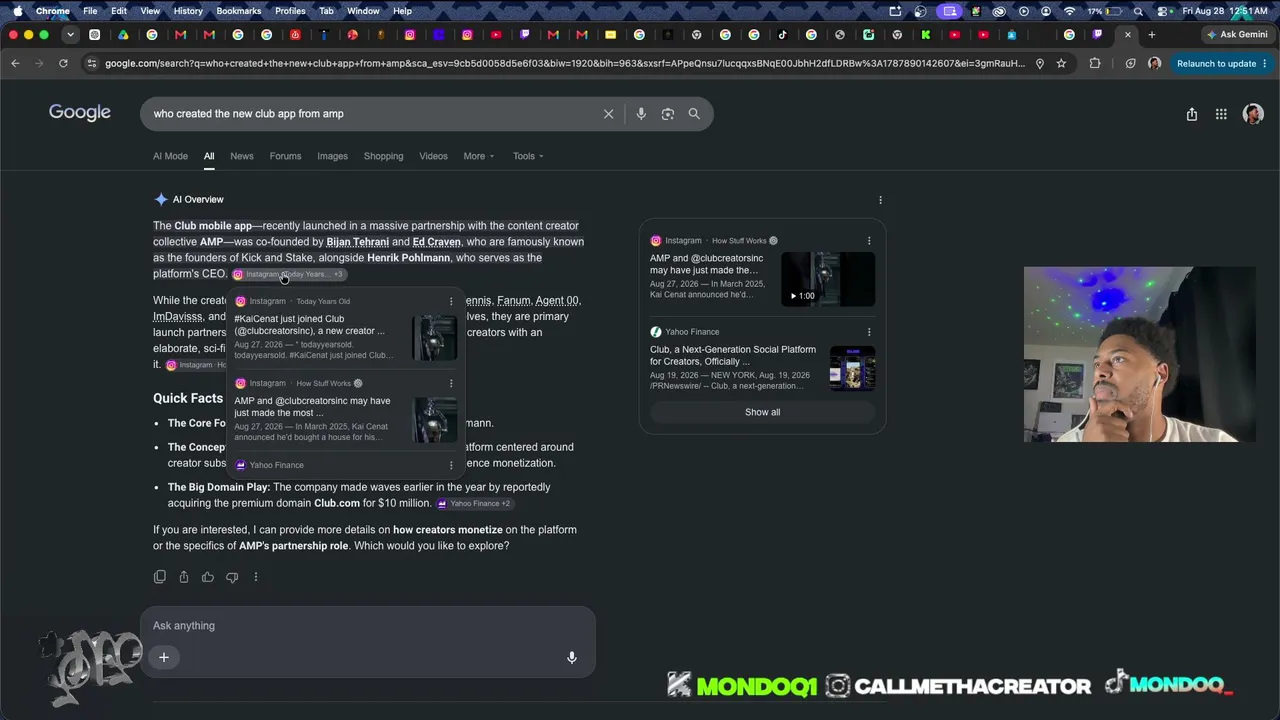The height and width of the screenshot is (720, 1280).
Task: Open the Google logo home link
Action: (80, 113)
